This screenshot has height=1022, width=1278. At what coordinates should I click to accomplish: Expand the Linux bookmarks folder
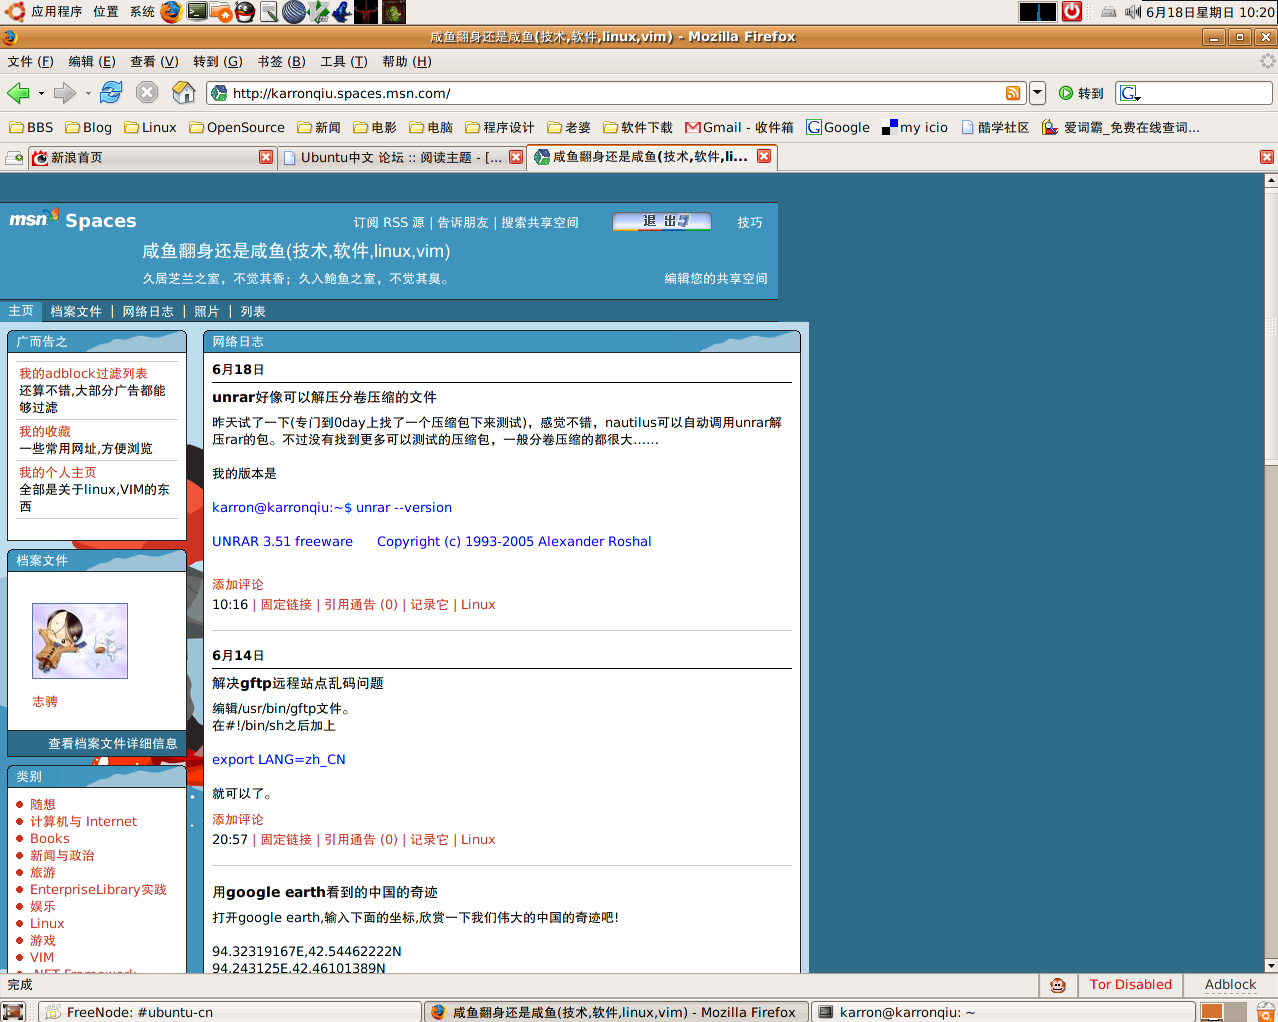click(150, 128)
